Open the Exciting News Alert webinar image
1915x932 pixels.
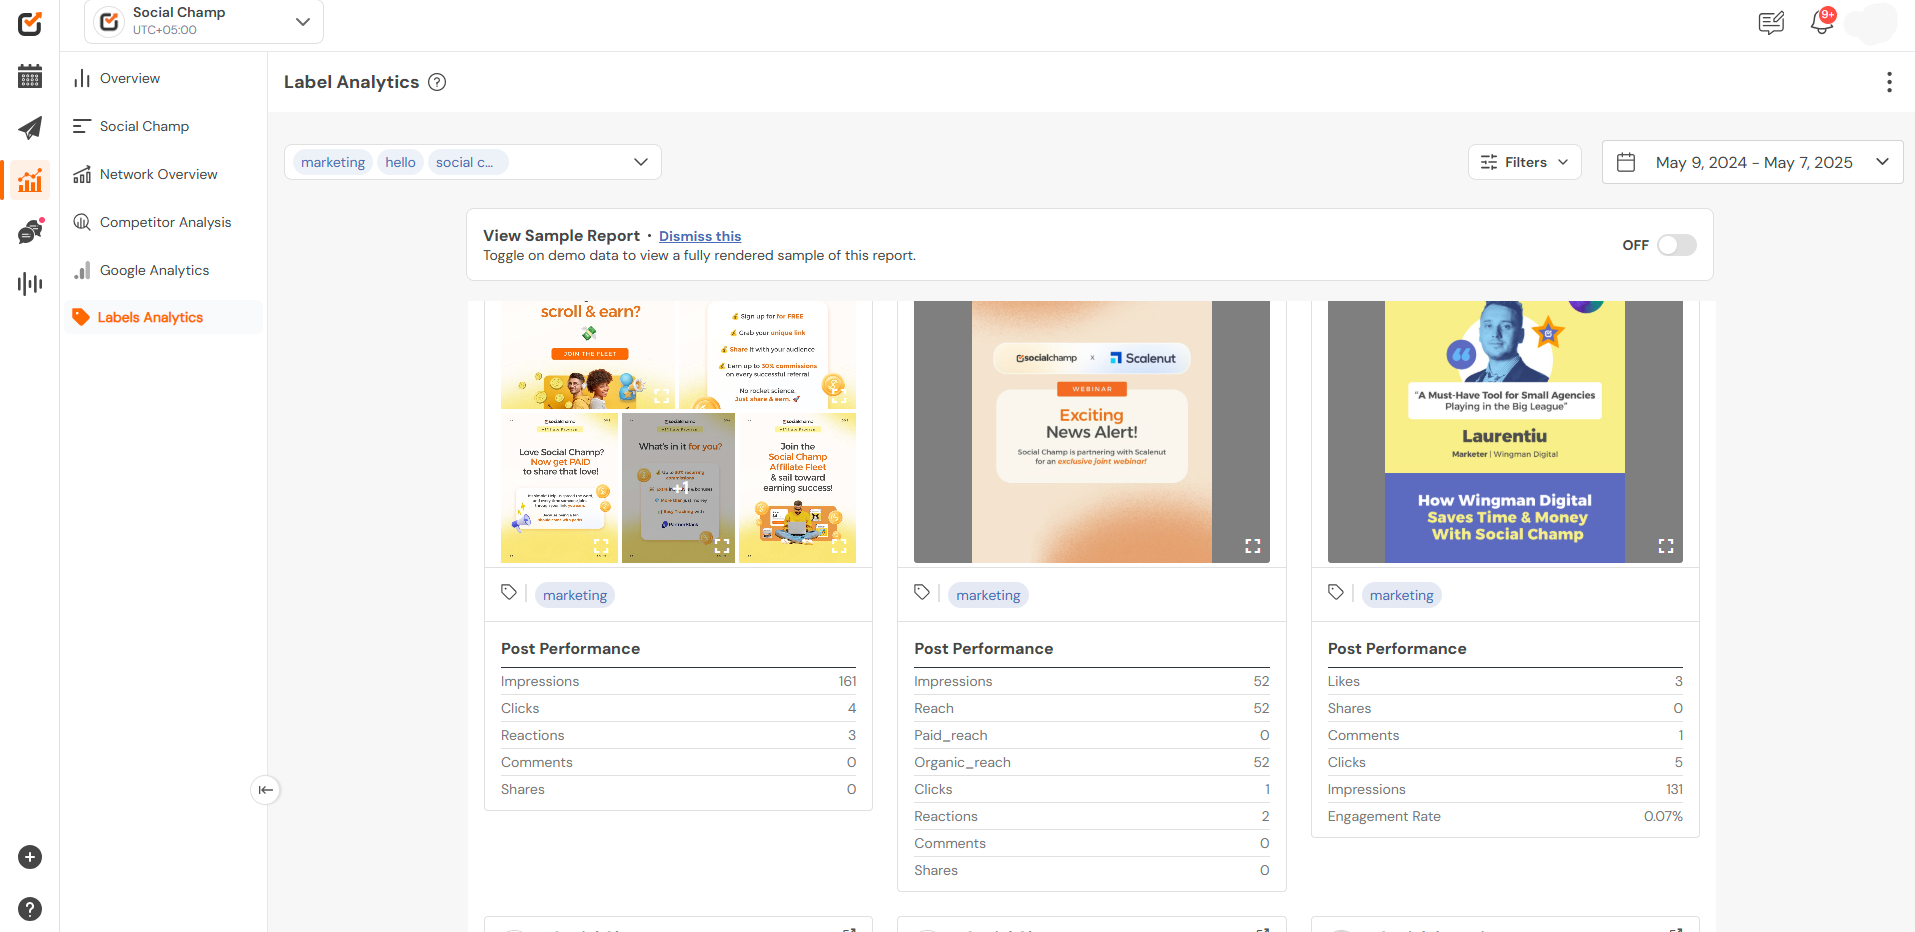pyautogui.click(x=1092, y=432)
